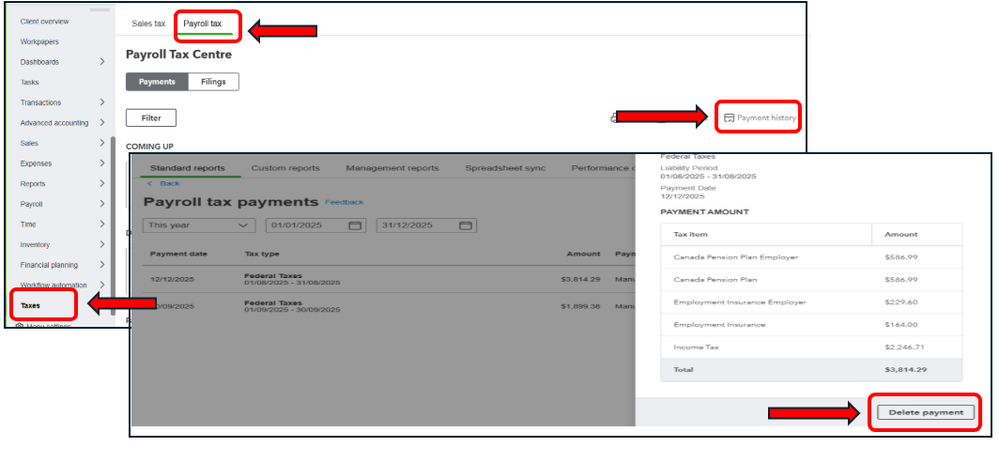Expand the Payroll sidebar submenu

point(103,204)
